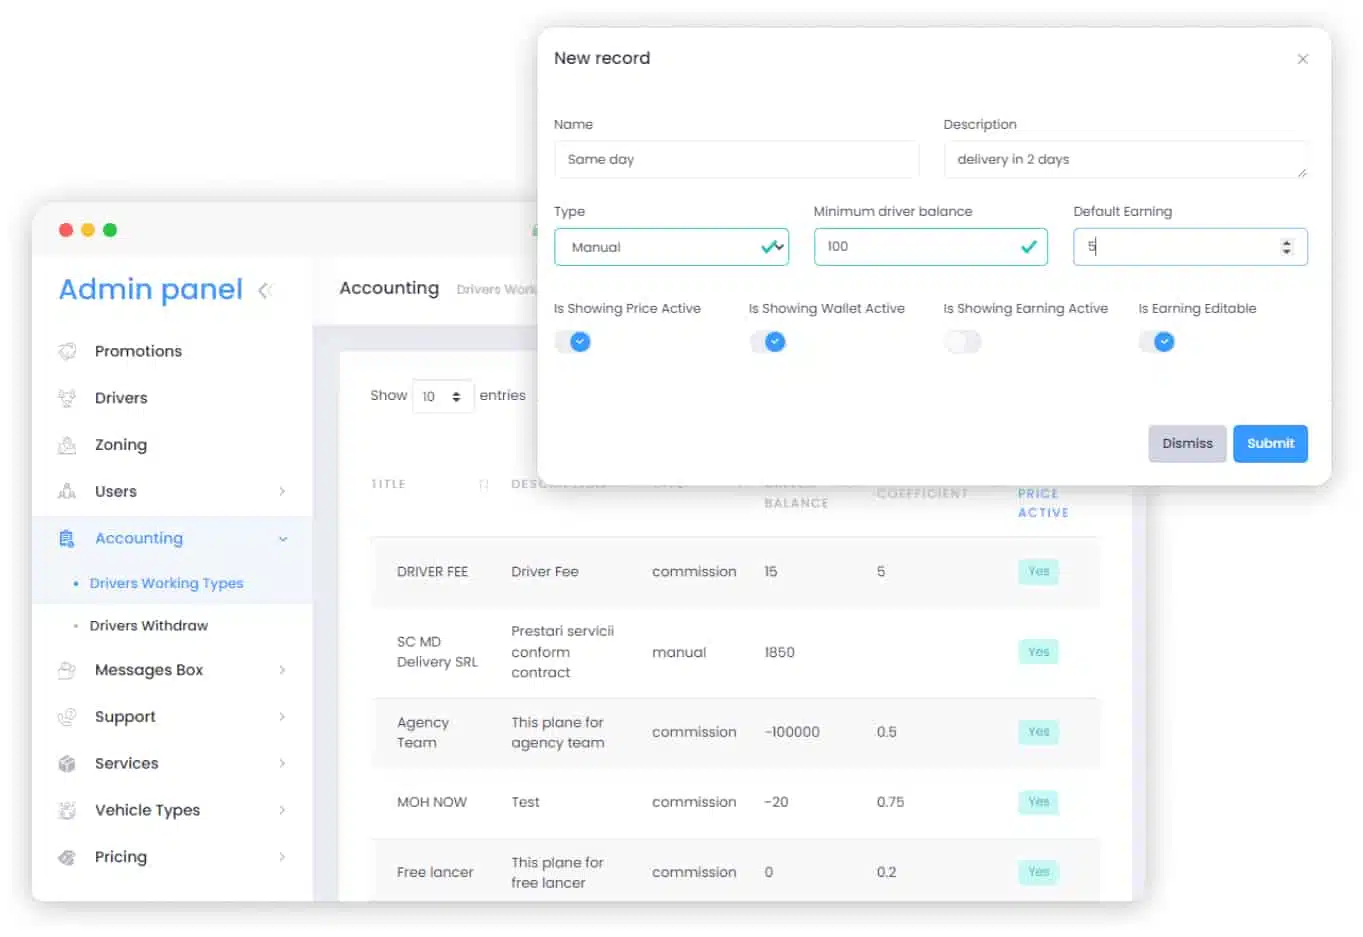This screenshot has width=1363, height=937.
Task: Select Drivers Working Types submenu item
Action: coord(166,583)
